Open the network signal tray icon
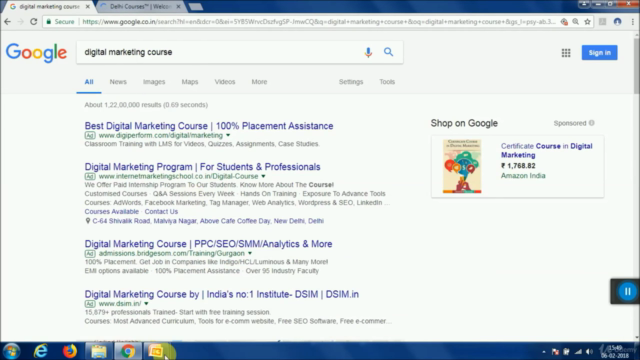 [578, 351]
